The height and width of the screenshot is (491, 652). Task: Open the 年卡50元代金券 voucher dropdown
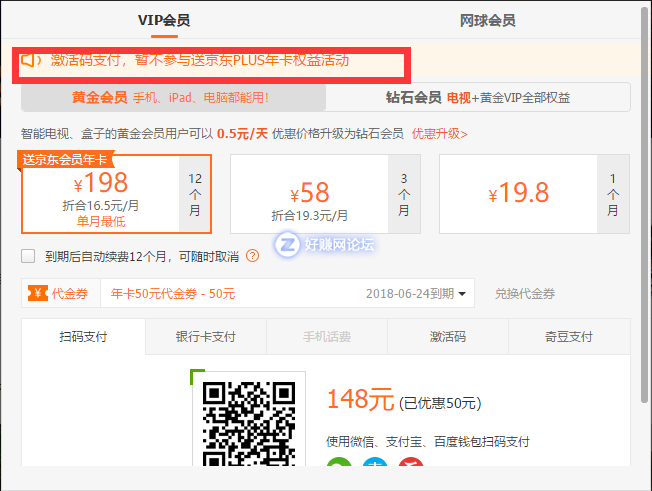click(x=287, y=294)
